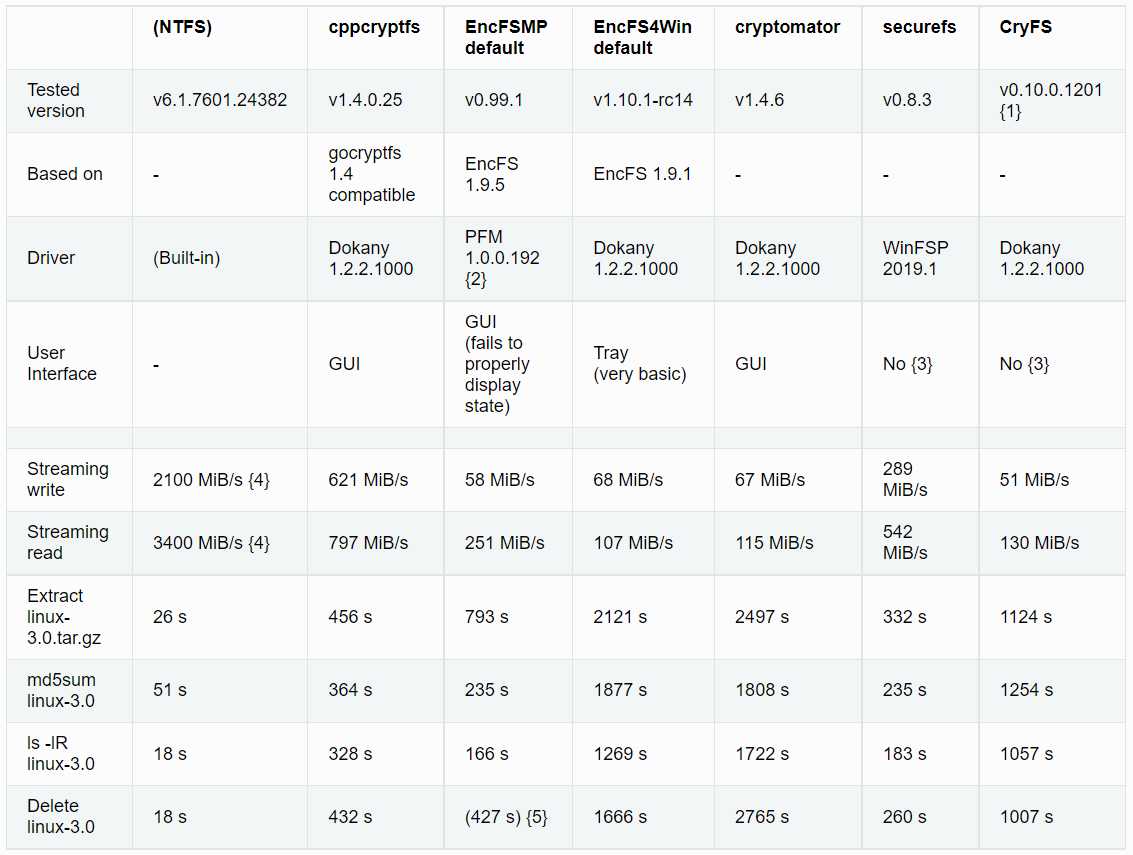Select the gocryptfs 1.4 compatible cell
This screenshot has height=855, width=1133.
click(372, 174)
